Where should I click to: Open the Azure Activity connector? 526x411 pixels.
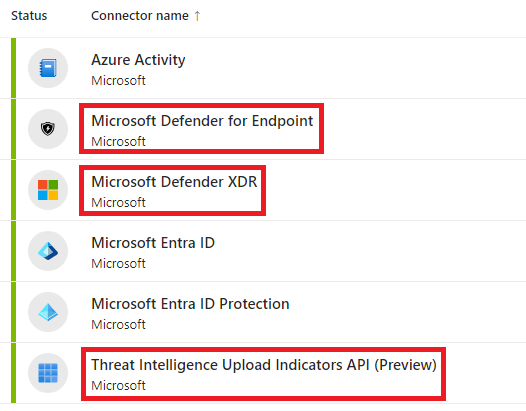pyautogui.click(x=138, y=60)
